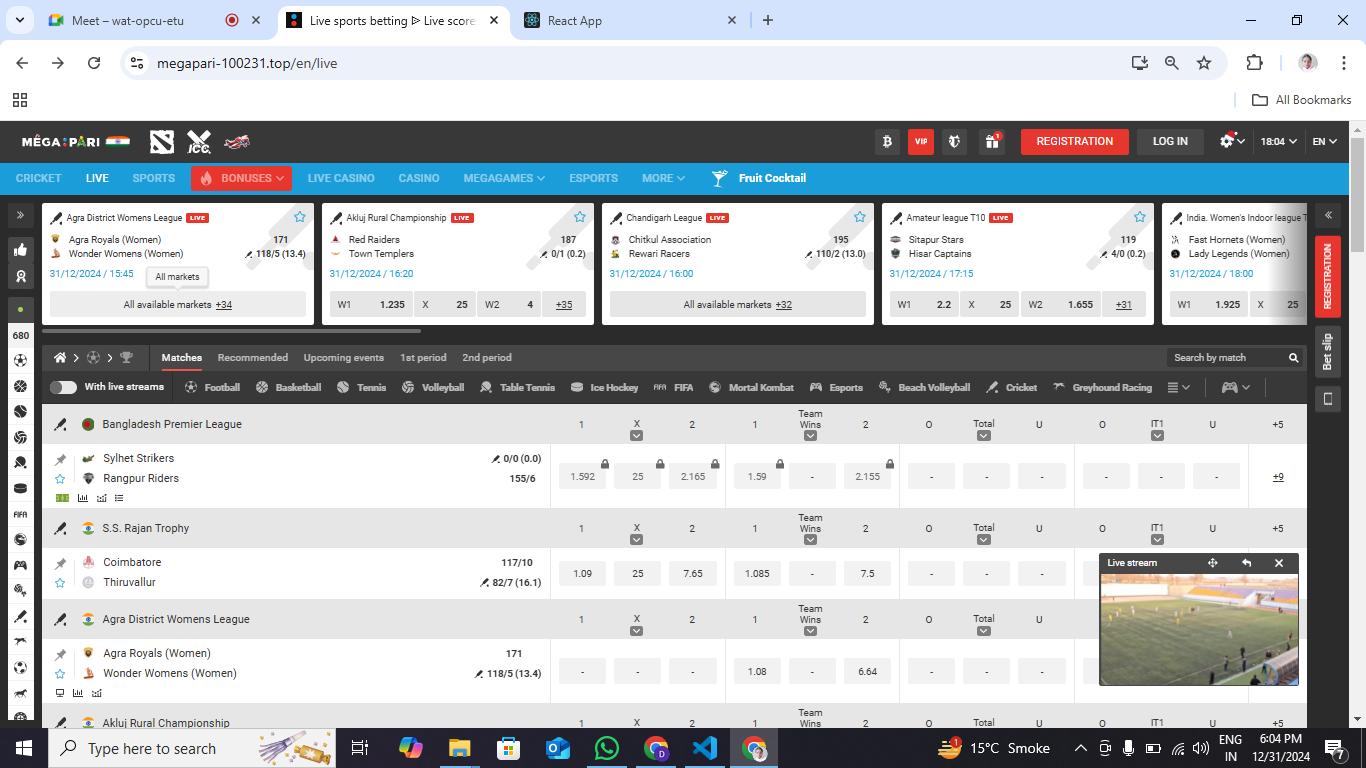Open WhatsApp from Windows taskbar

[607, 748]
